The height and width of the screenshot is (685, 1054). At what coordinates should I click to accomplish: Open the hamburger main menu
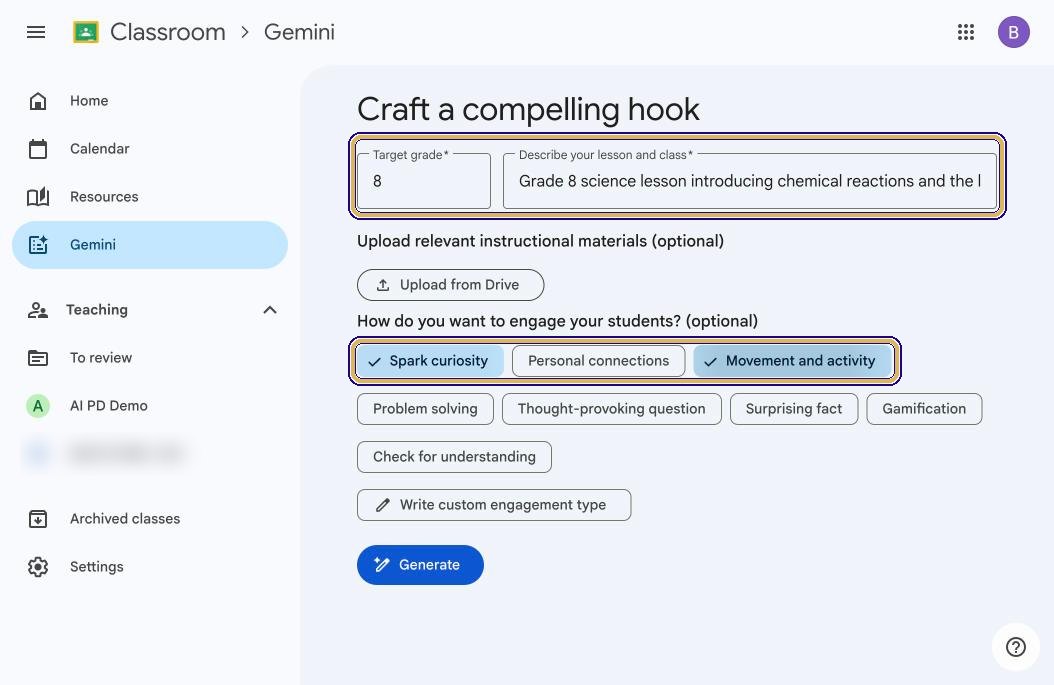pyautogui.click(x=36, y=32)
